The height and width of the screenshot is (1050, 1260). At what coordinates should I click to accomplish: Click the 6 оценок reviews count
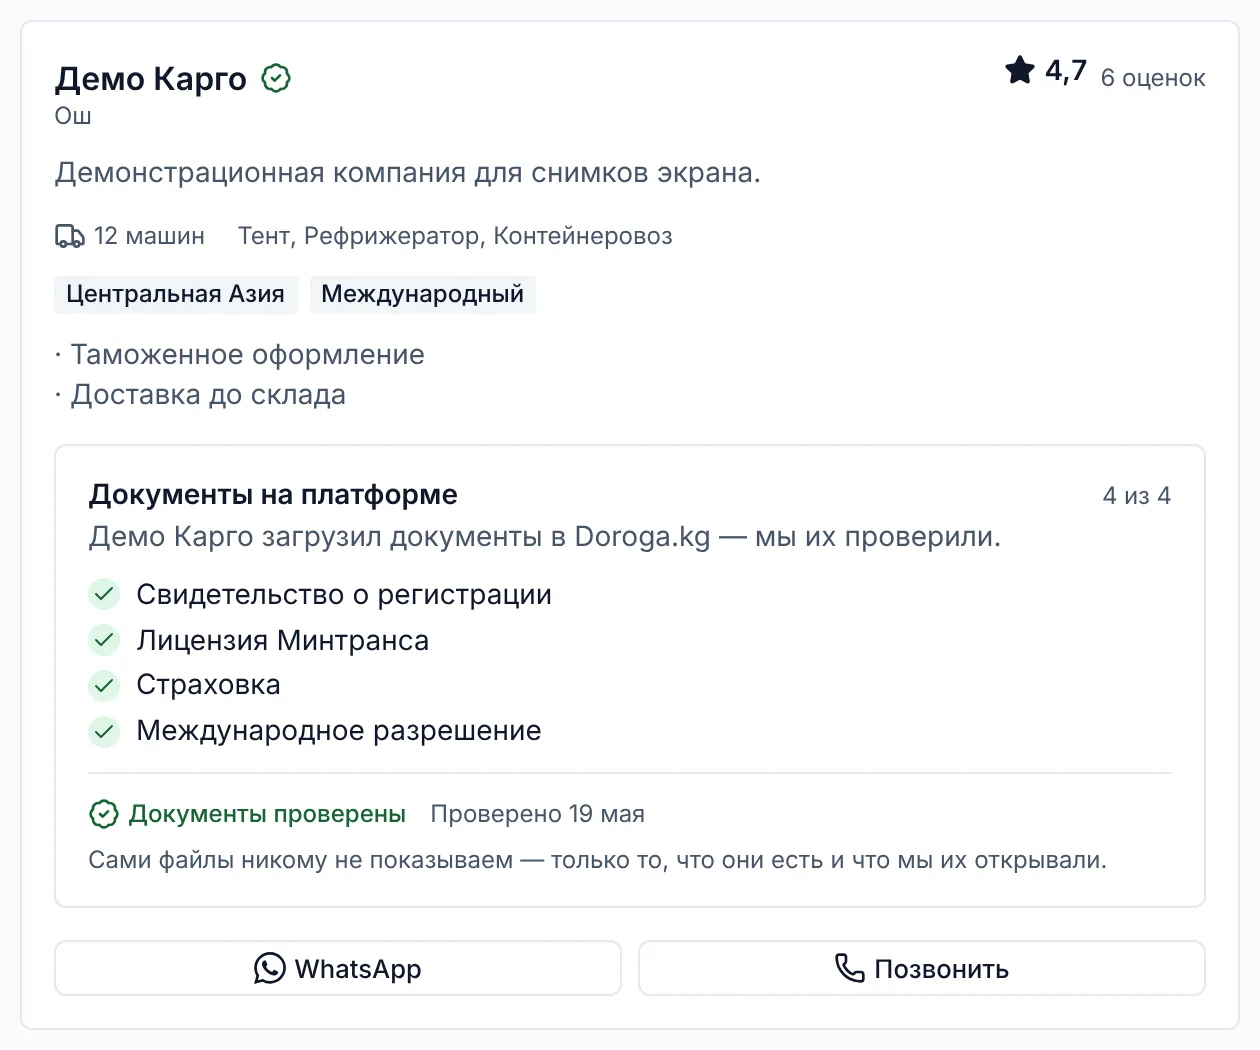(1153, 78)
